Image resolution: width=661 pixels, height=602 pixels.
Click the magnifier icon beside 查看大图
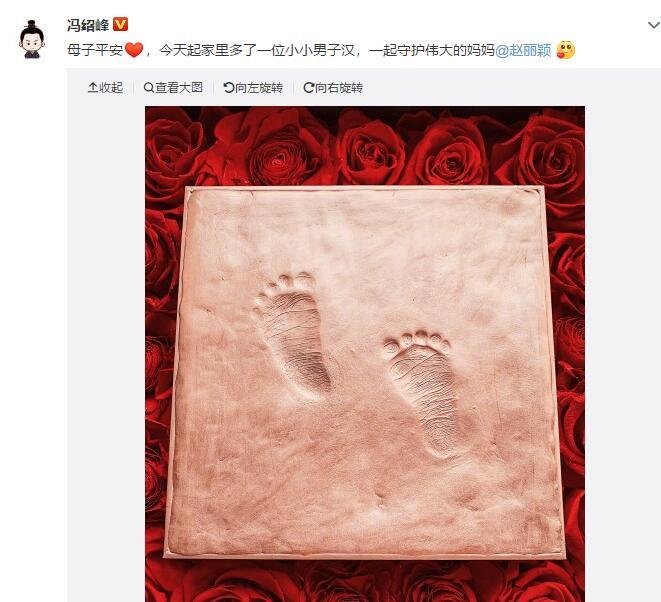(x=149, y=88)
